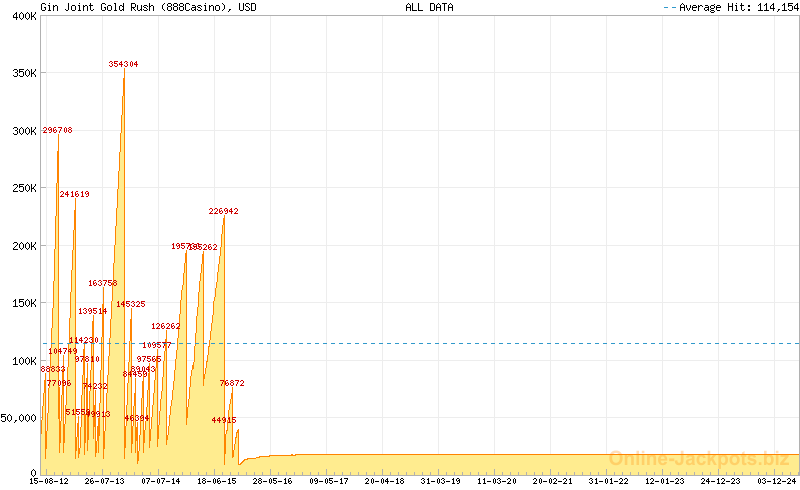800x490 pixels.
Task: Click the 400K y-axis label
Action: tap(21, 16)
